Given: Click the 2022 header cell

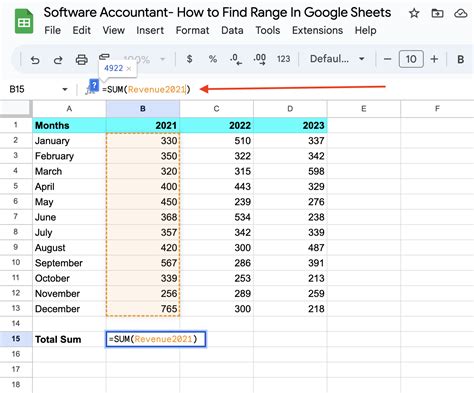Looking at the screenshot, I should [x=217, y=125].
